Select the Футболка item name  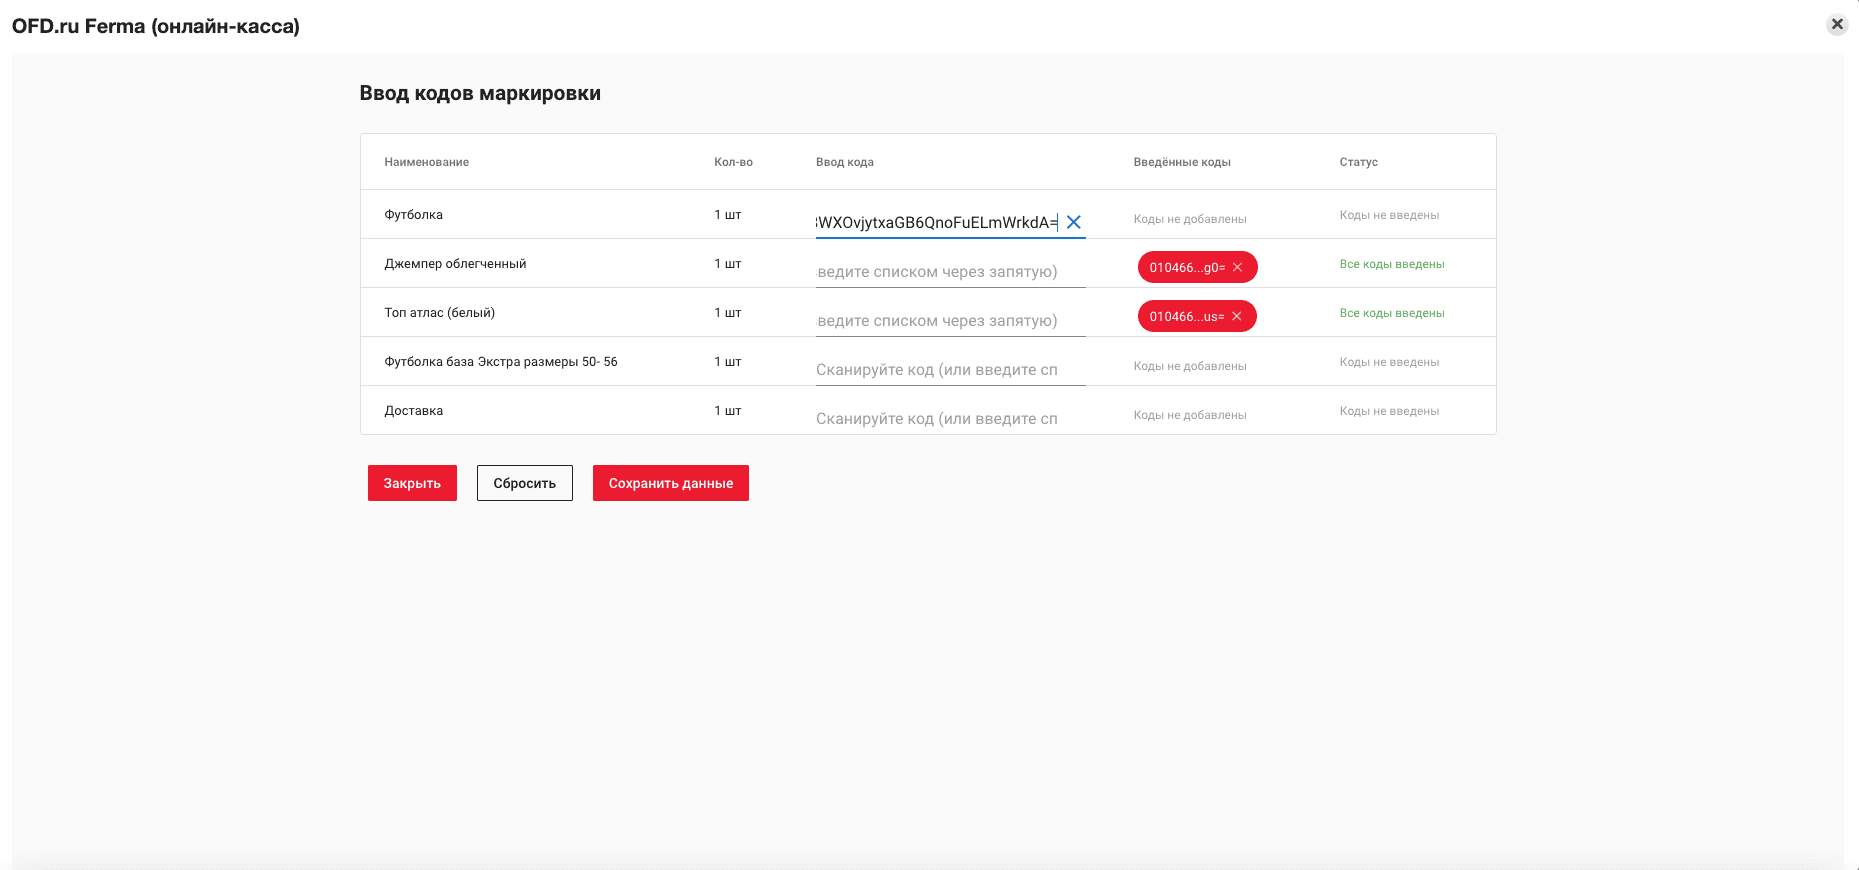413,215
